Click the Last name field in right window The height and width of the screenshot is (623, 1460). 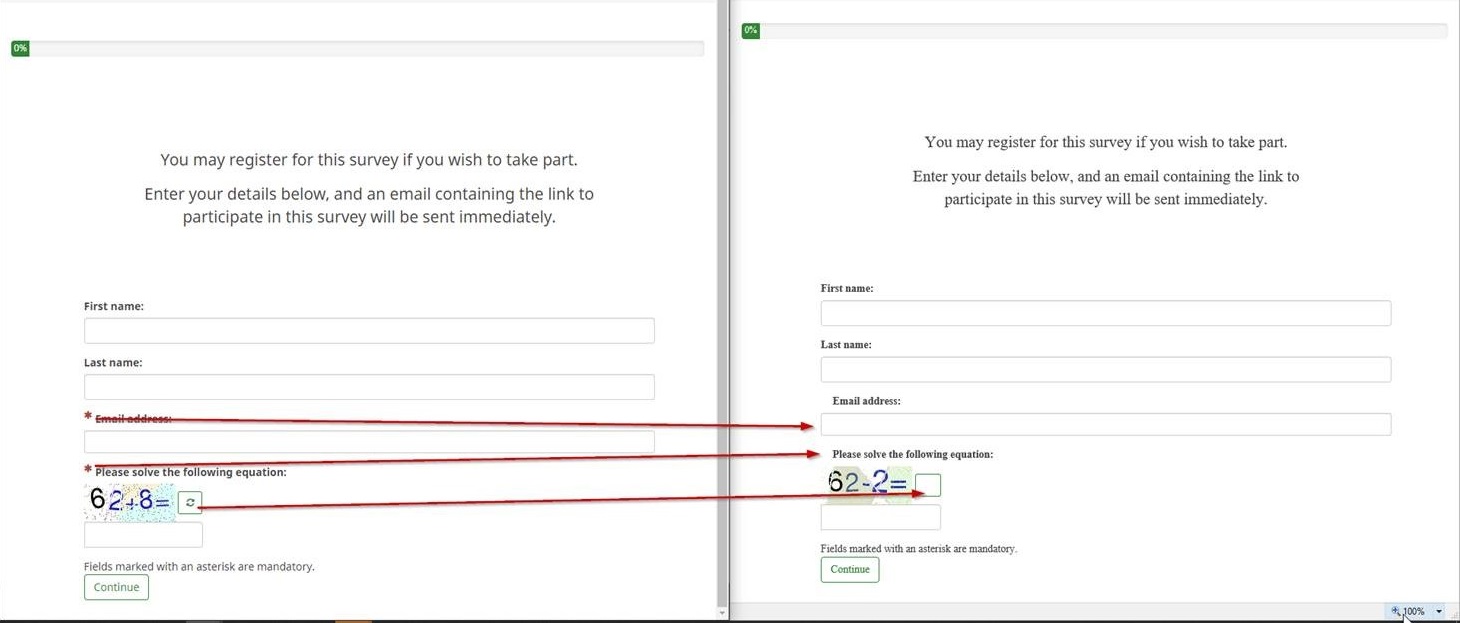(1106, 369)
